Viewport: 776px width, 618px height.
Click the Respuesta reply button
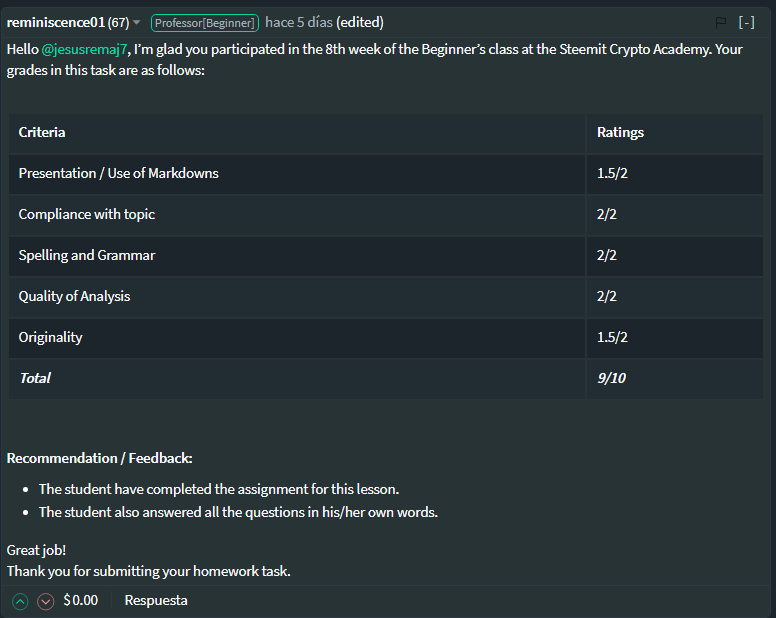(156, 600)
